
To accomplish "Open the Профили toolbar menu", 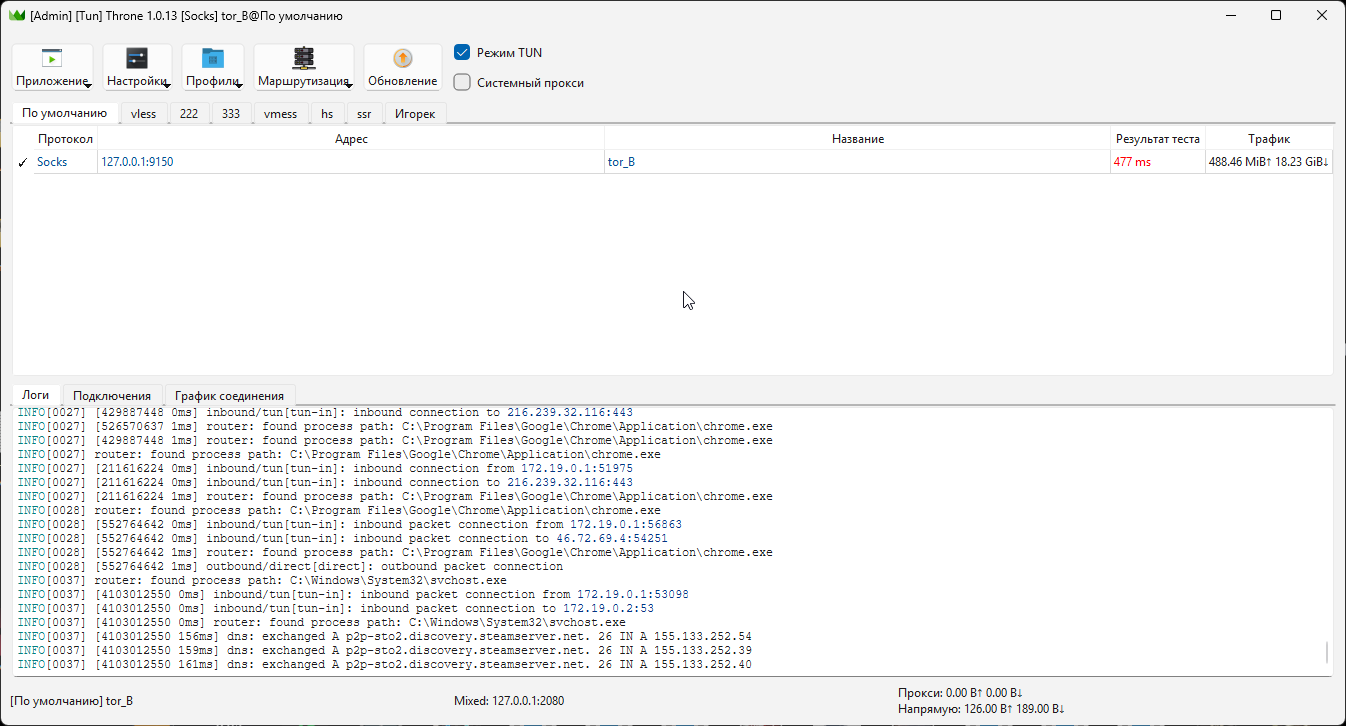I will pos(213,68).
